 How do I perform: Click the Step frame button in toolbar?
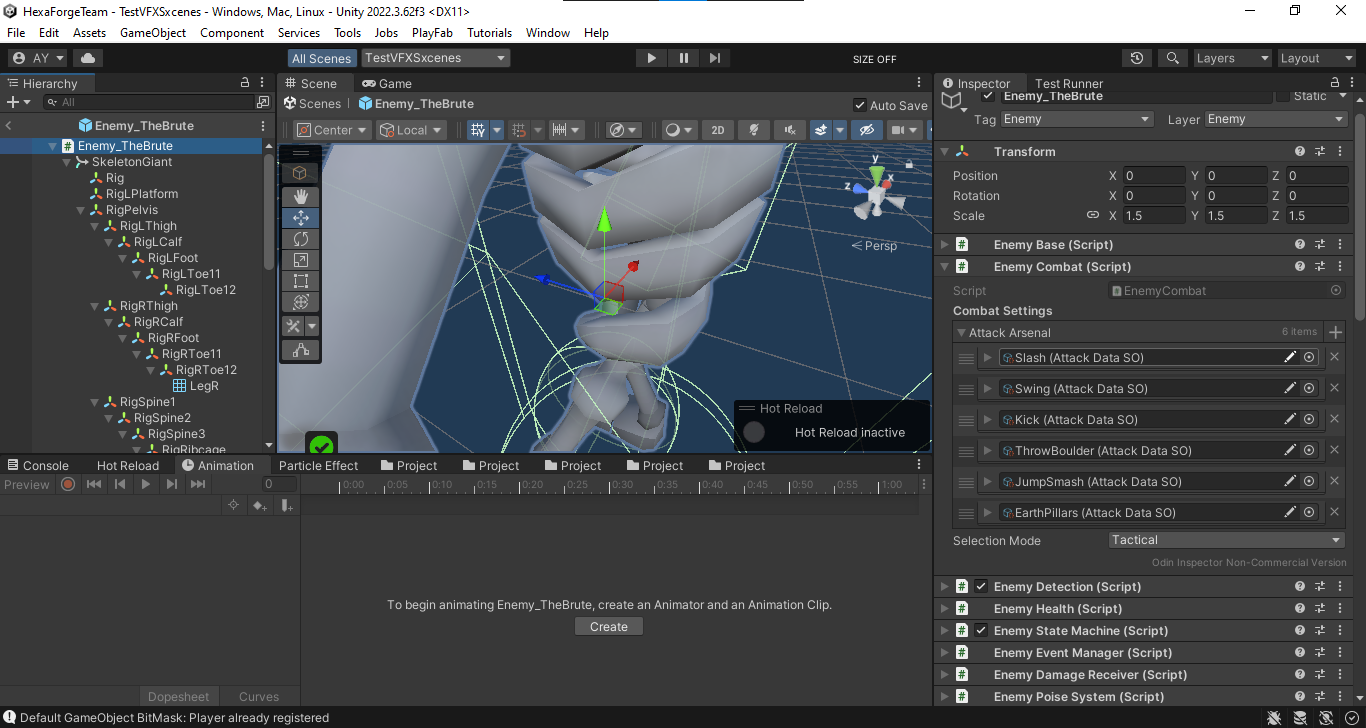[714, 58]
